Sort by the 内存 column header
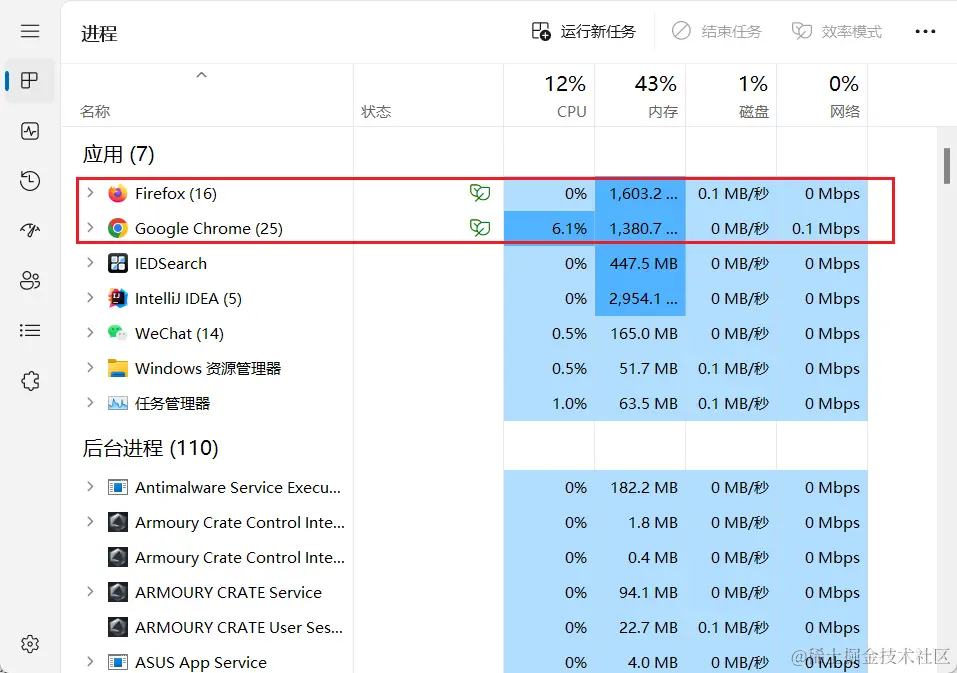 [640, 96]
